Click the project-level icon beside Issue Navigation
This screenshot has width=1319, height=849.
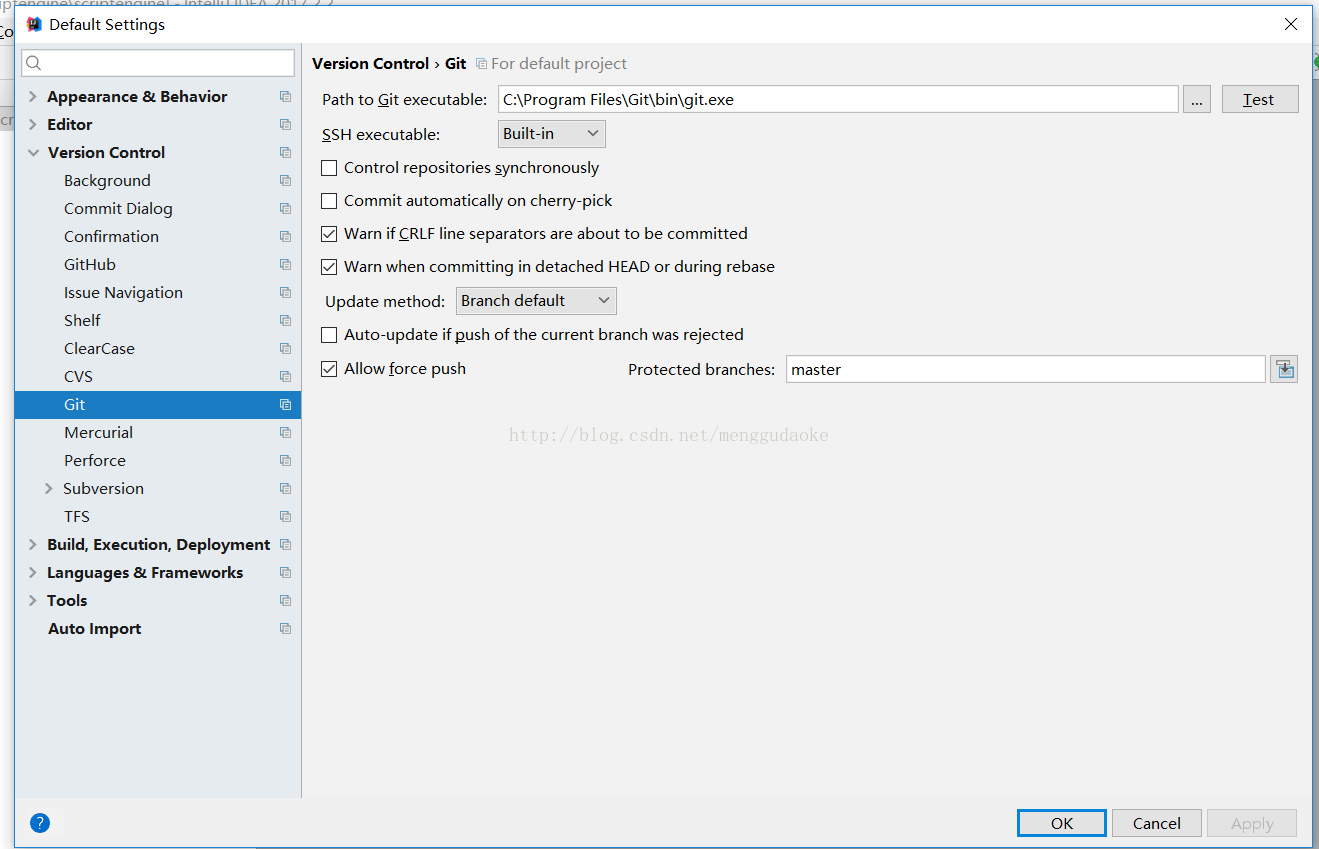(285, 293)
